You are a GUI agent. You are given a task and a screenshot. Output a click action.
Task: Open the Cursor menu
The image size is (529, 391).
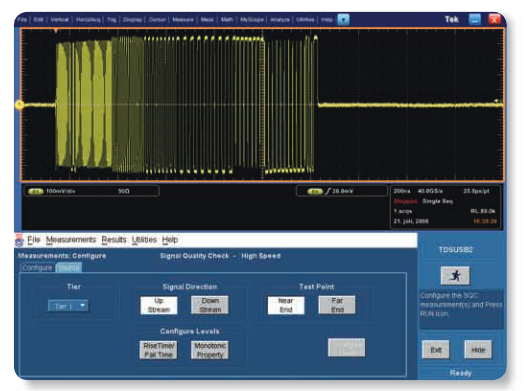click(157, 20)
